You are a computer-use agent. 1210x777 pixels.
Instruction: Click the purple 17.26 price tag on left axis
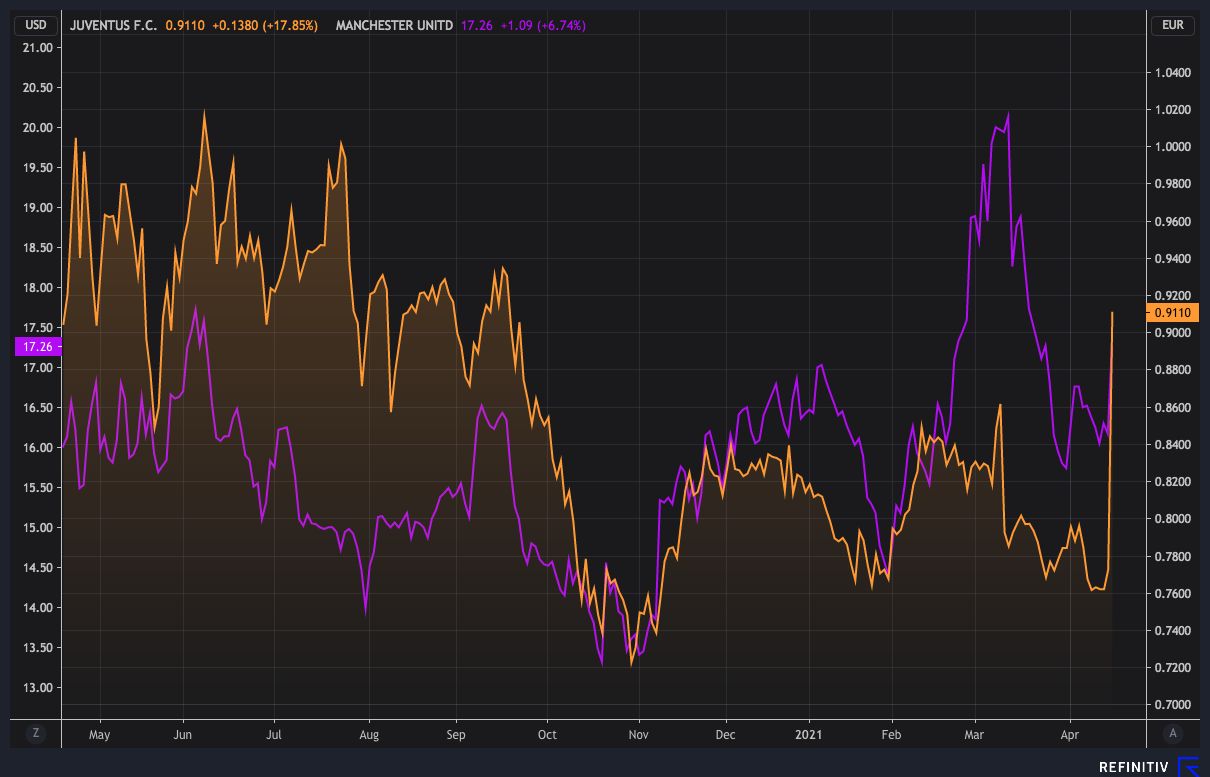[36, 347]
